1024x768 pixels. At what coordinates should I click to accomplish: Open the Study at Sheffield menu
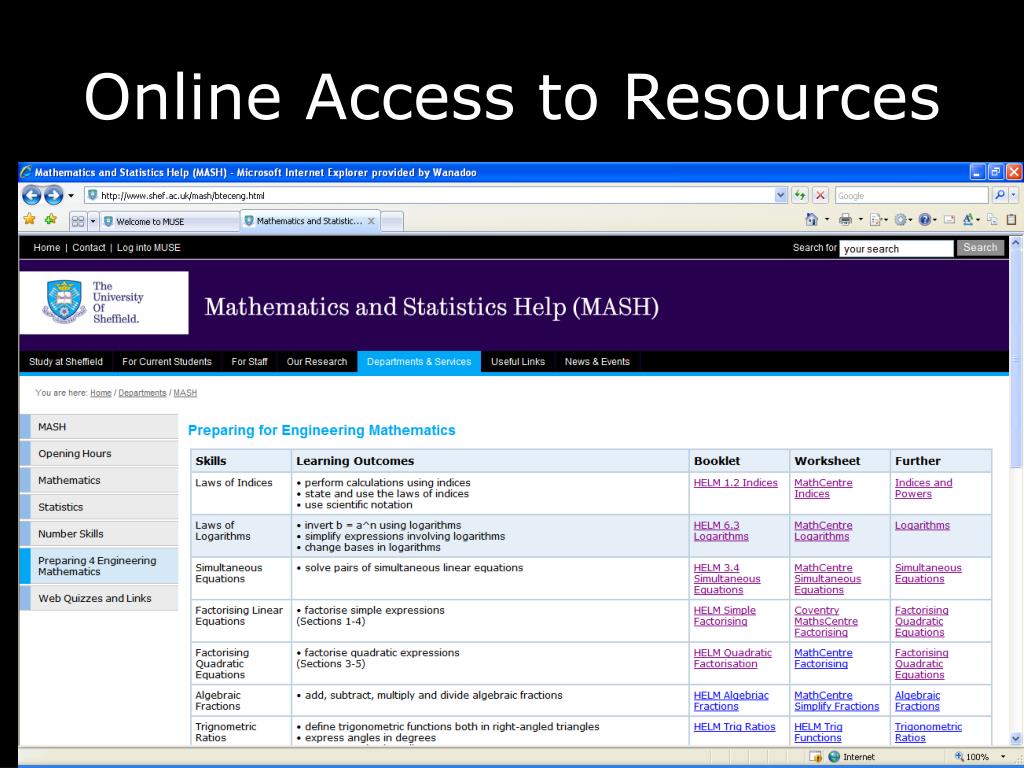coord(66,361)
